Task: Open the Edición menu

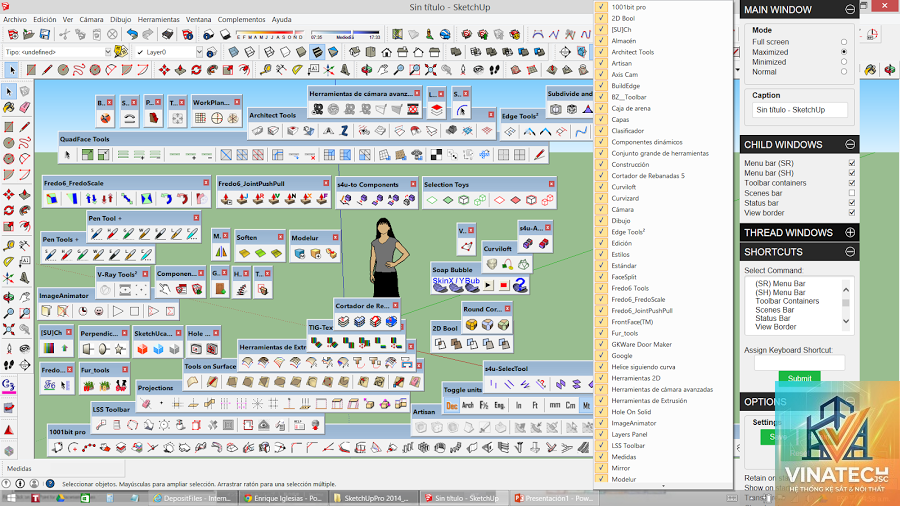Action: (45, 20)
